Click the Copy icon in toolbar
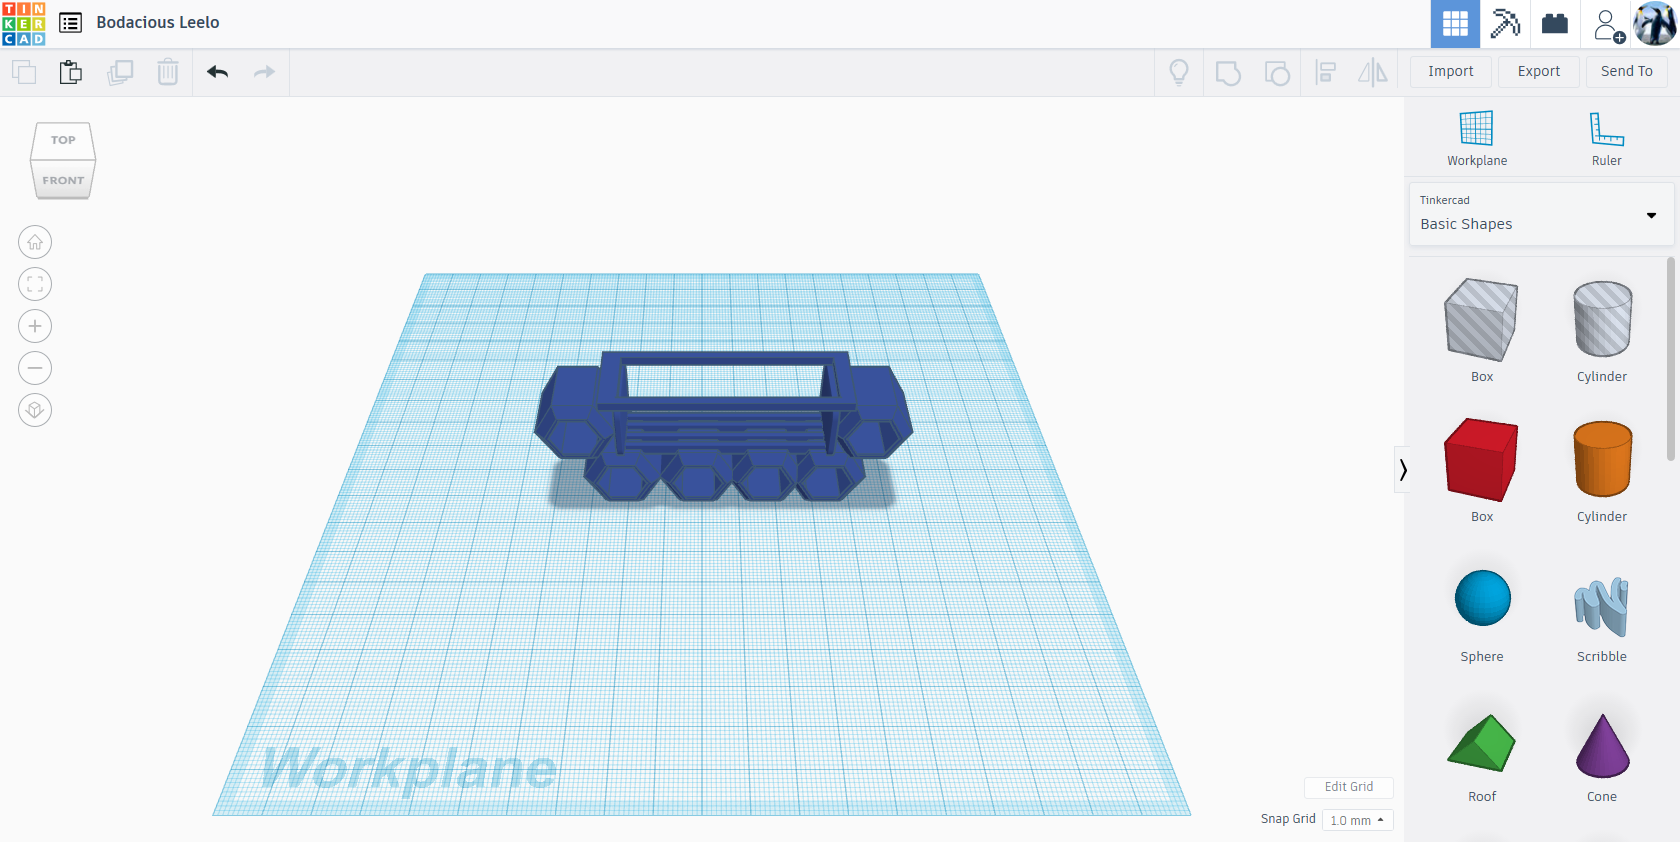The image size is (1680, 842). coord(24,72)
